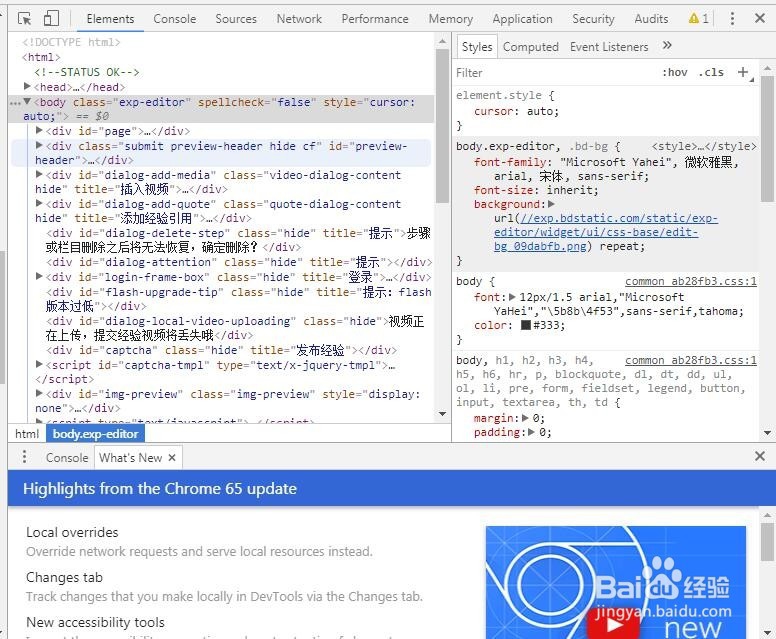Select the dialog-attention div node
This screenshot has width=776, height=639.
pyautogui.click(x=239, y=262)
